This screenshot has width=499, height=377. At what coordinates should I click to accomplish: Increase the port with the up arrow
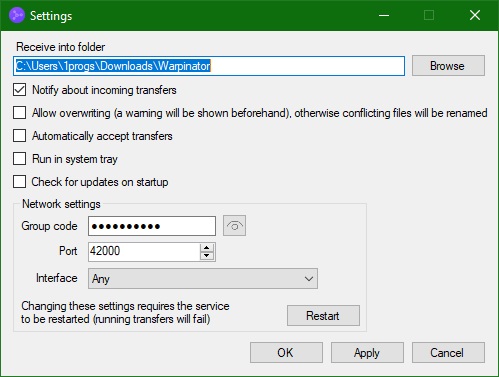tap(207, 248)
